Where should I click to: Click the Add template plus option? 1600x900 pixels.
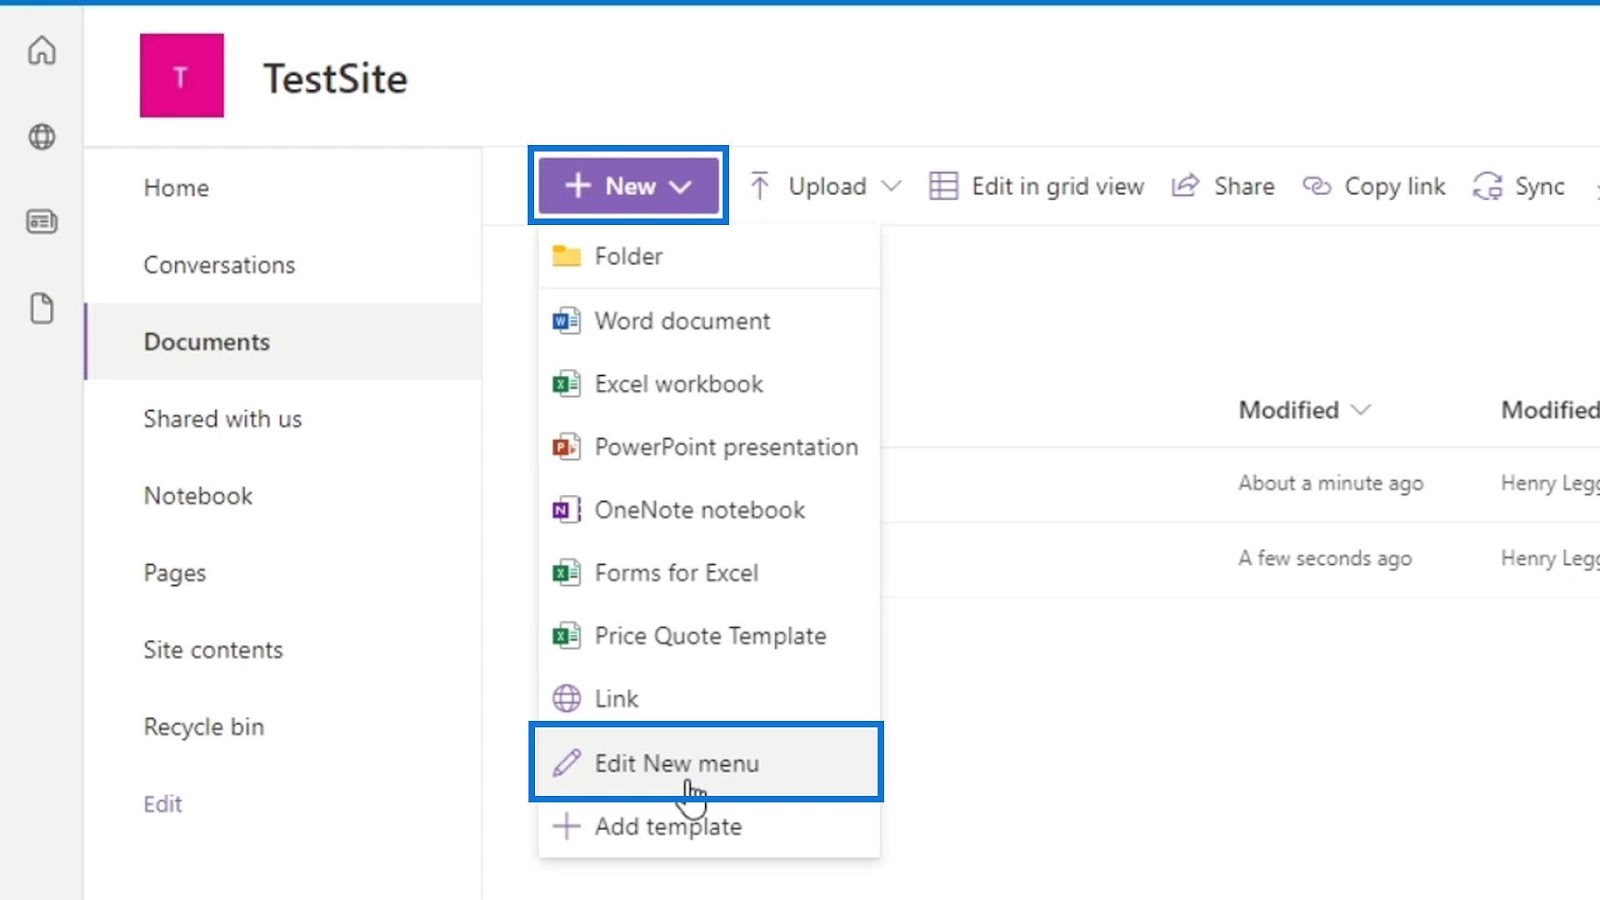point(709,827)
